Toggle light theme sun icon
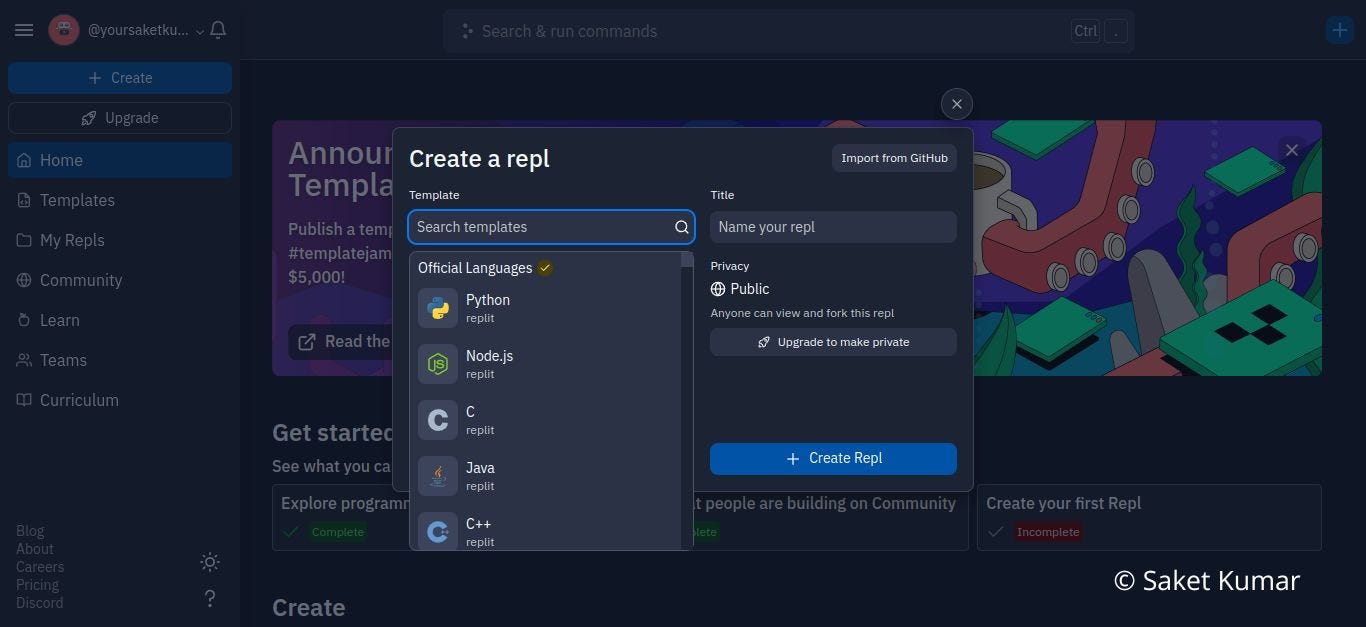This screenshot has width=1366, height=627. coord(210,562)
